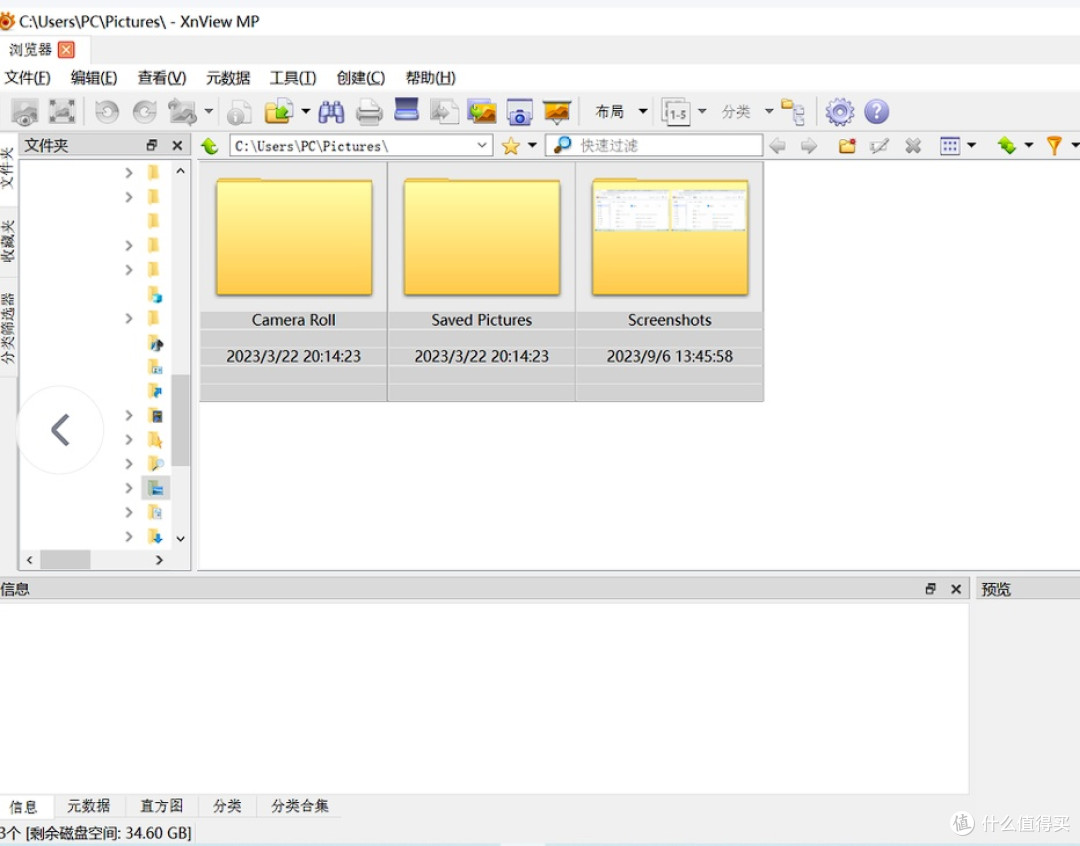Screen dimensions: 1080x846
Task: Click the blue help question mark icon
Action: click(876, 112)
